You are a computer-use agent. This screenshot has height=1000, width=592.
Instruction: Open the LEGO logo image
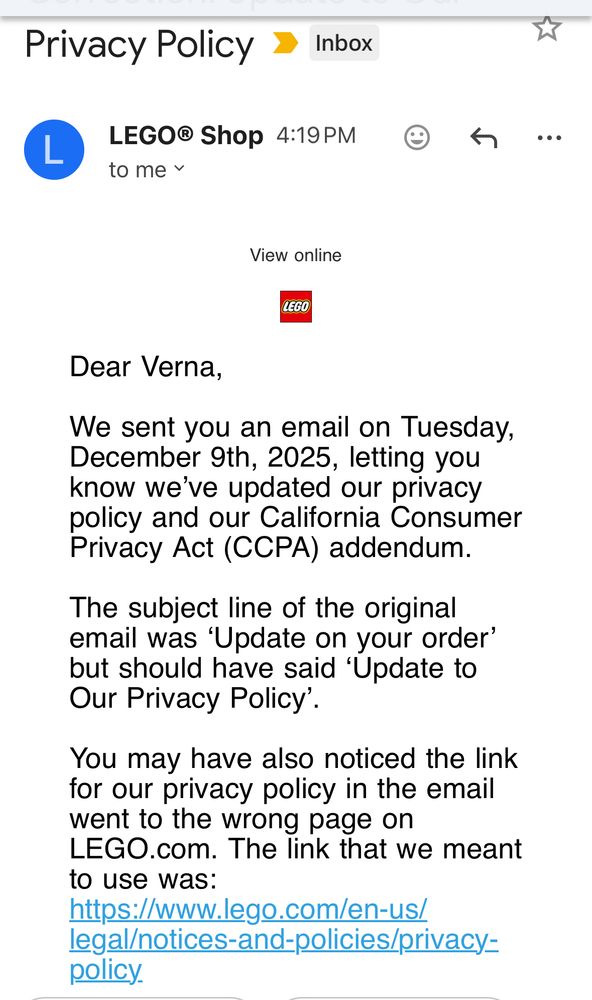coord(295,307)
